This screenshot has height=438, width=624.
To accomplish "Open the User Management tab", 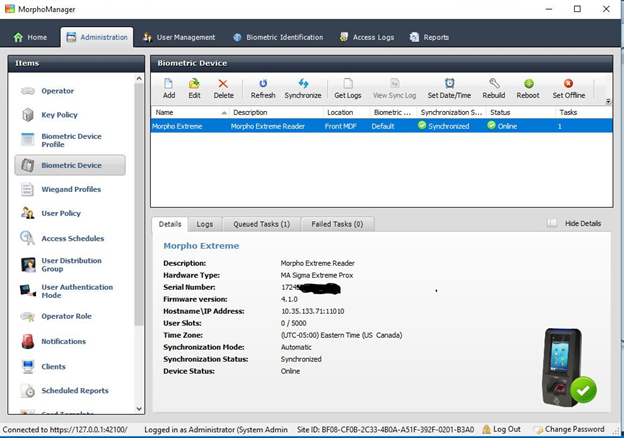I will 179,37.
